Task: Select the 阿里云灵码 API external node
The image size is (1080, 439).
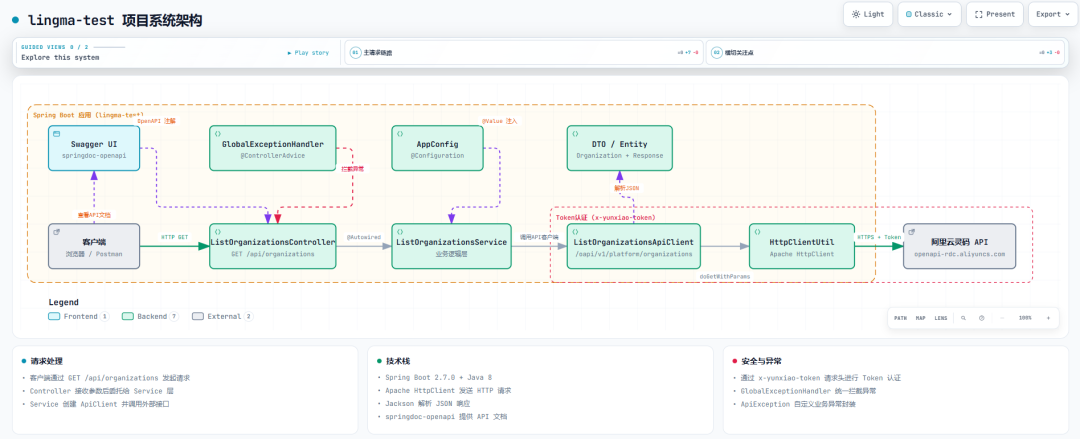Action: (959, 246)
